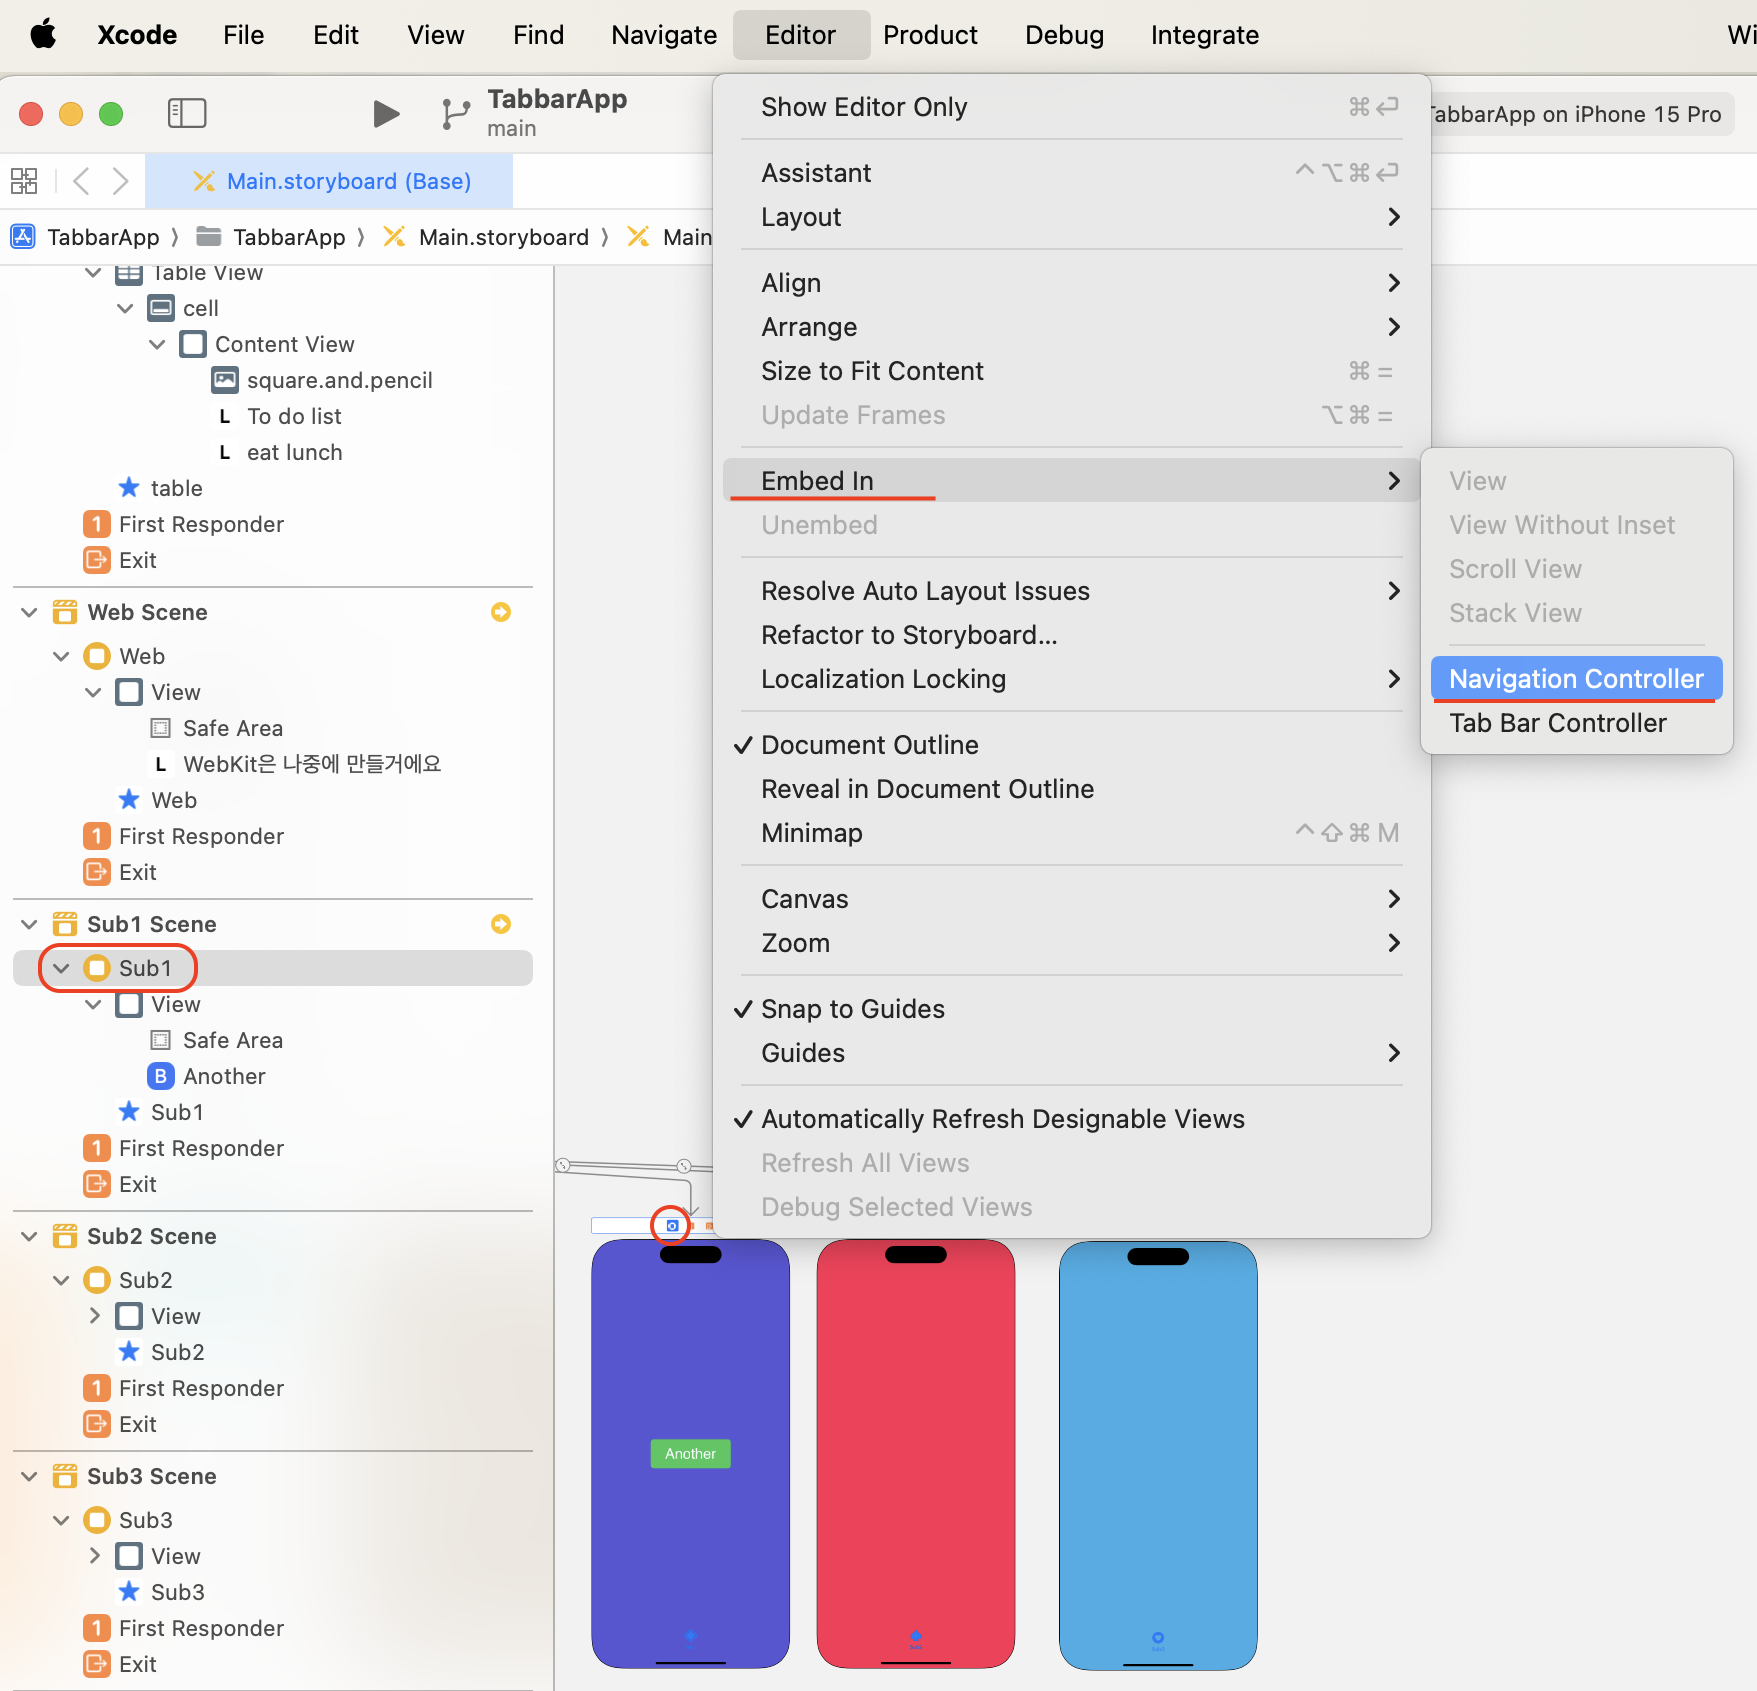Viewport: 1757px width, 1691px height.
Task: Collapse the Sub3 Scene disclosure triangle
Action: click(x=29, y=1476)
